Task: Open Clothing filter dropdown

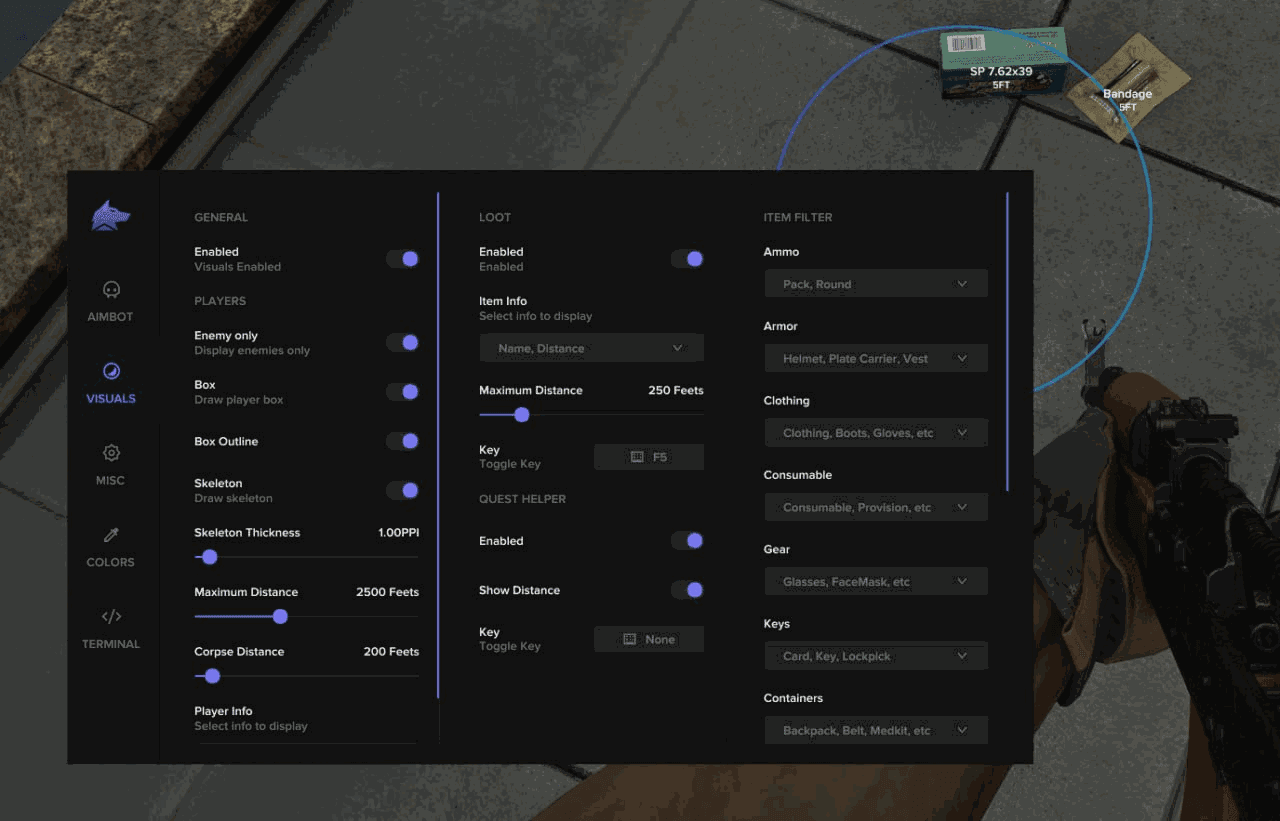Action: tap(876, 433)
